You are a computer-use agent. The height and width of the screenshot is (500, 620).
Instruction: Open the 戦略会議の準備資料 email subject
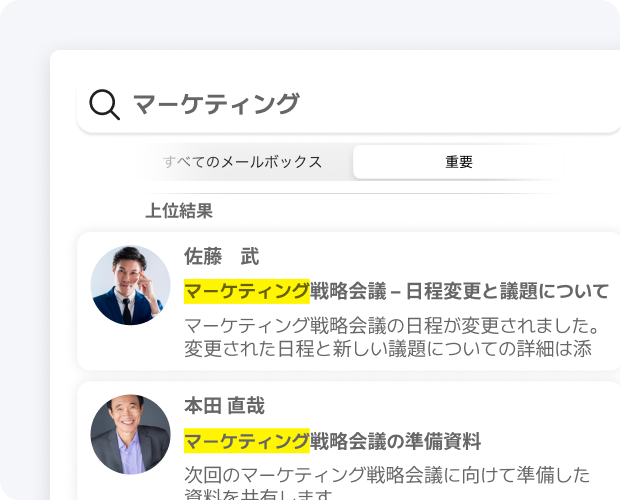tap(396, 440)
